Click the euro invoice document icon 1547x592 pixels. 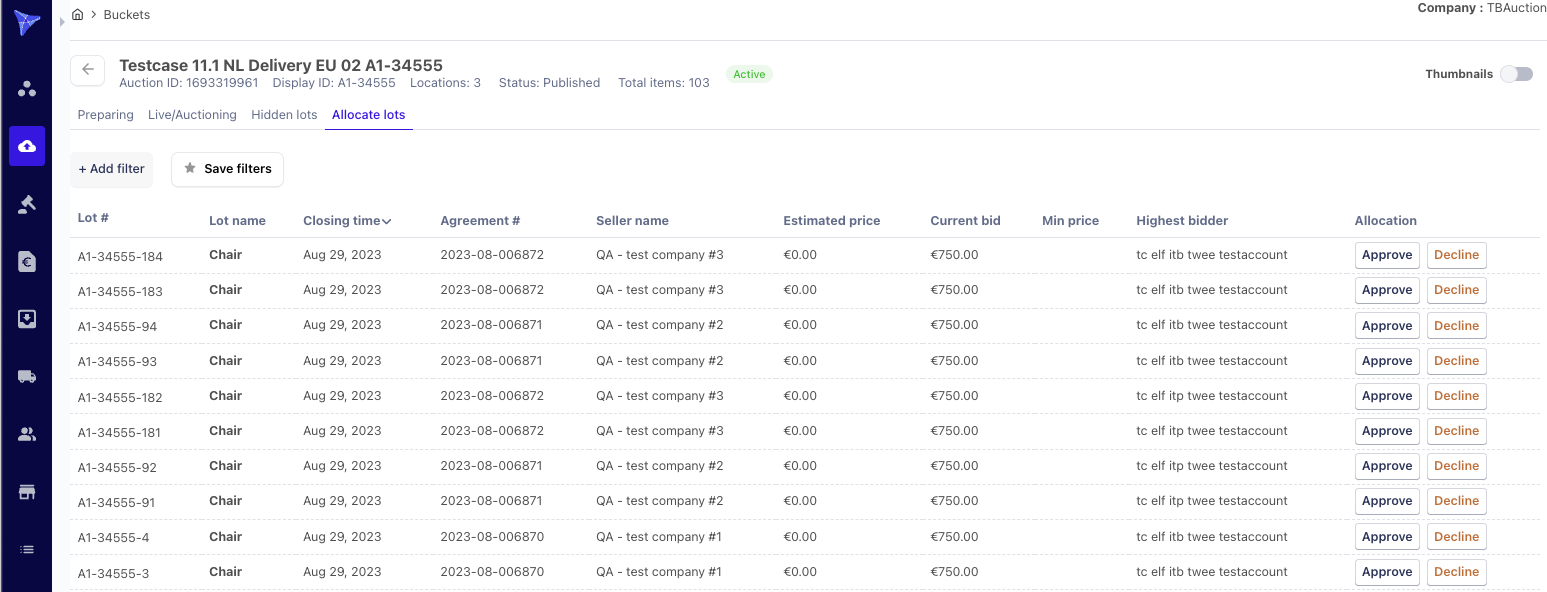point(27,261)
